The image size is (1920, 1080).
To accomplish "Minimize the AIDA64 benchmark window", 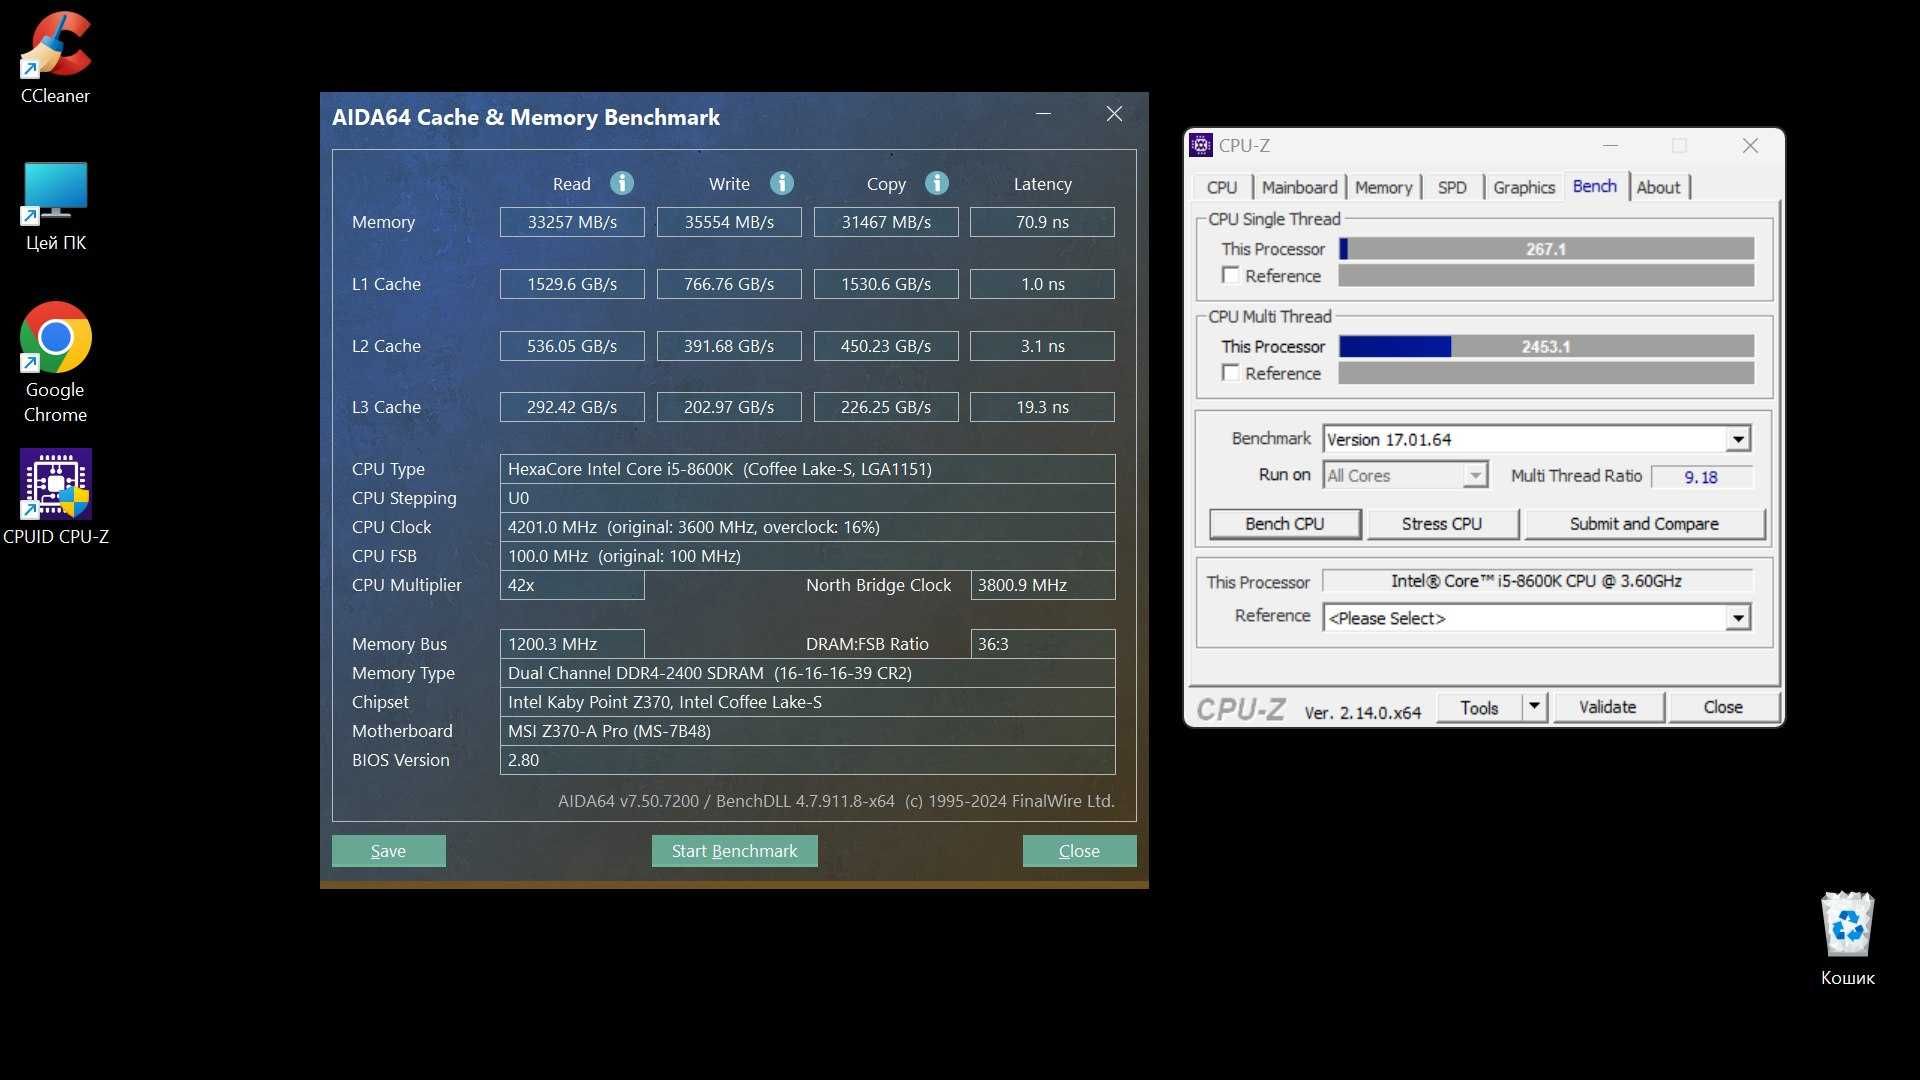I will tap(1043, 114).
